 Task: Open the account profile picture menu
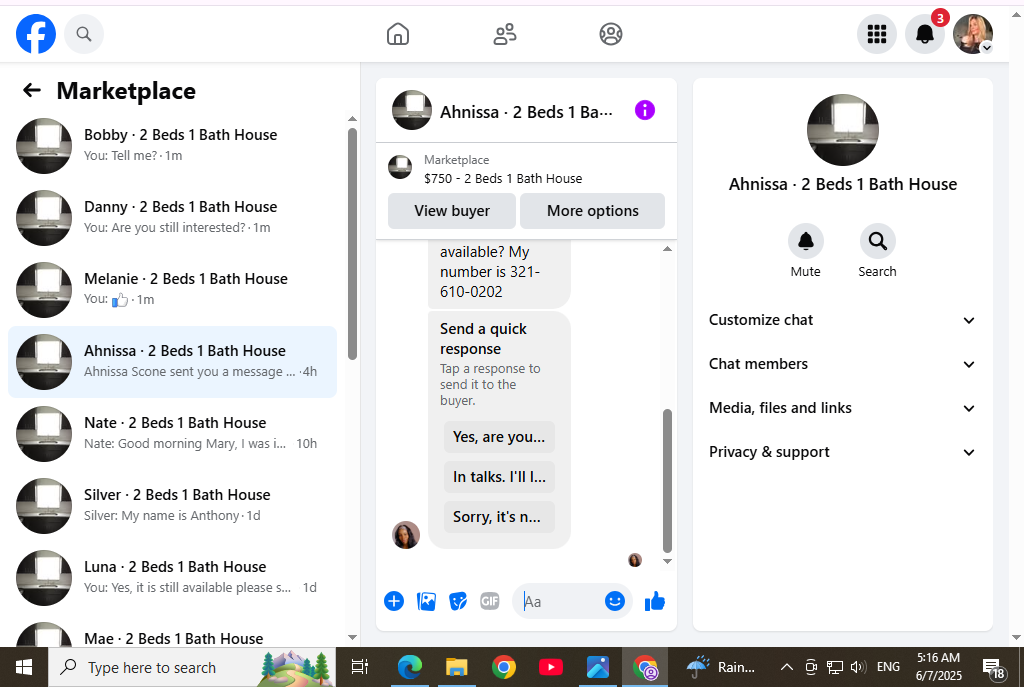[973, 34]
